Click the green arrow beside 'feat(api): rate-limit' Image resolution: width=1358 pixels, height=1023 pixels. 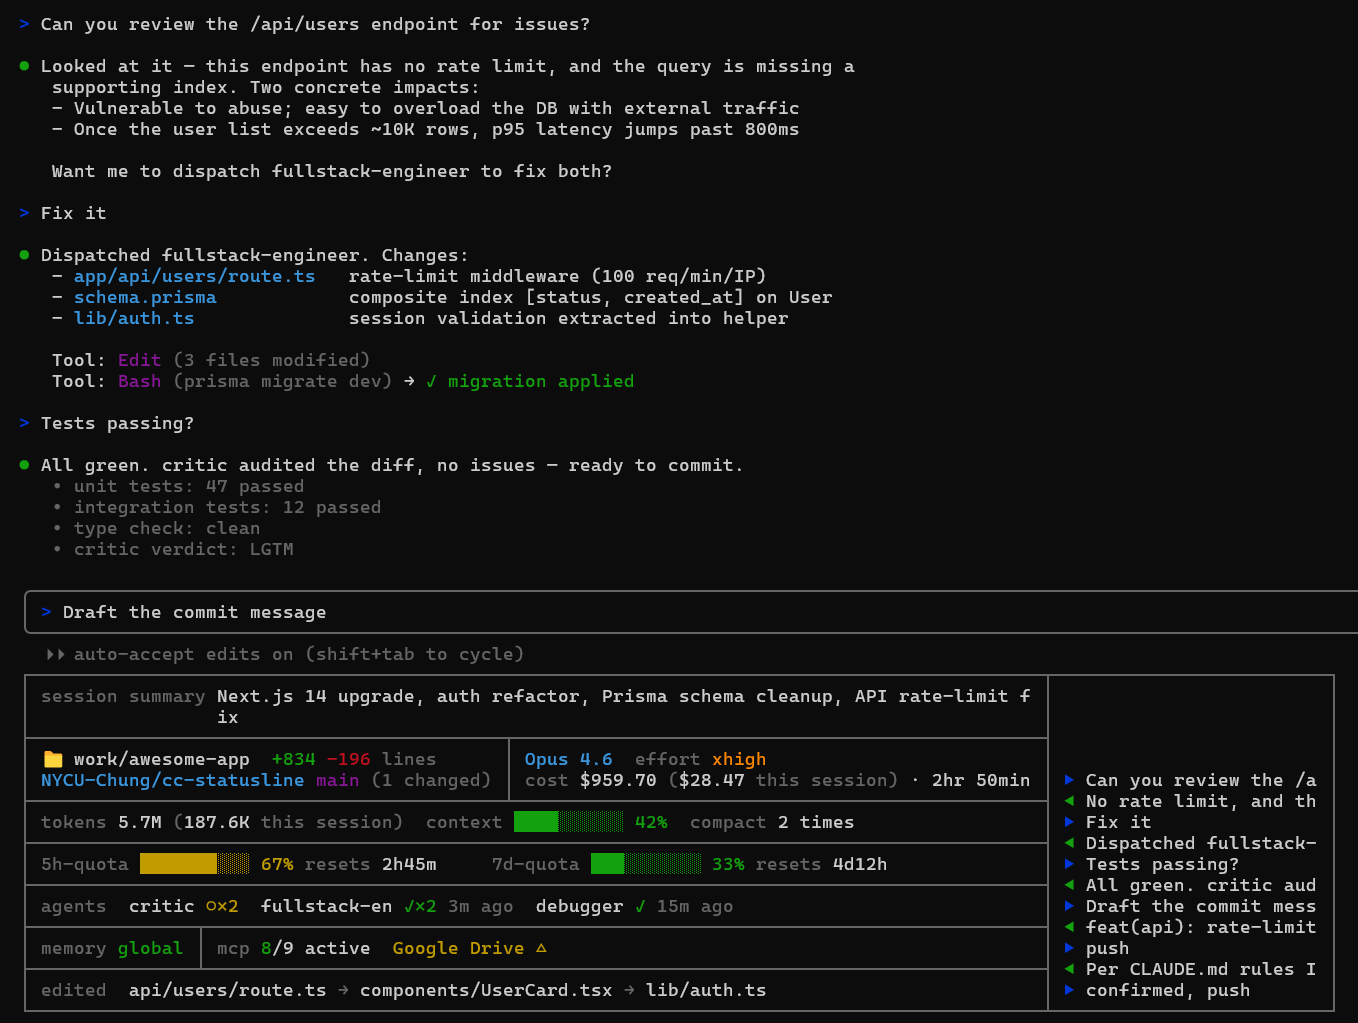pos(1069,927)
